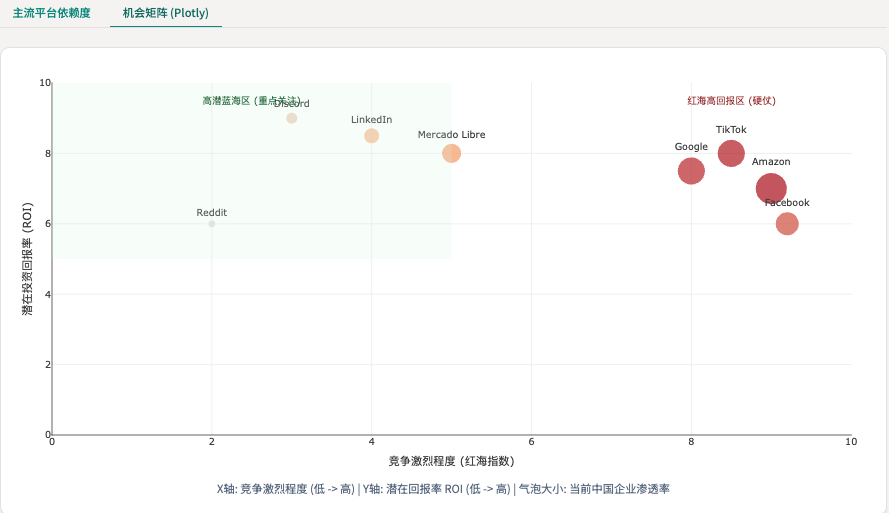Click the y-axis title 潜在投资回报率 (ROI)
Screen dimensions: 889x513
27,258
